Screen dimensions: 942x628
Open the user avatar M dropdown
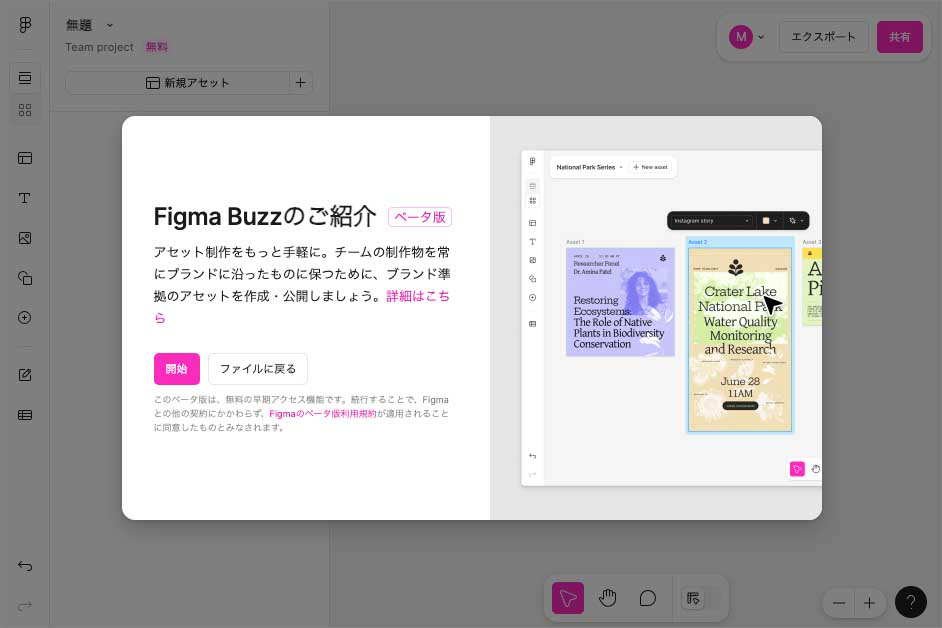tap(747, 37)
